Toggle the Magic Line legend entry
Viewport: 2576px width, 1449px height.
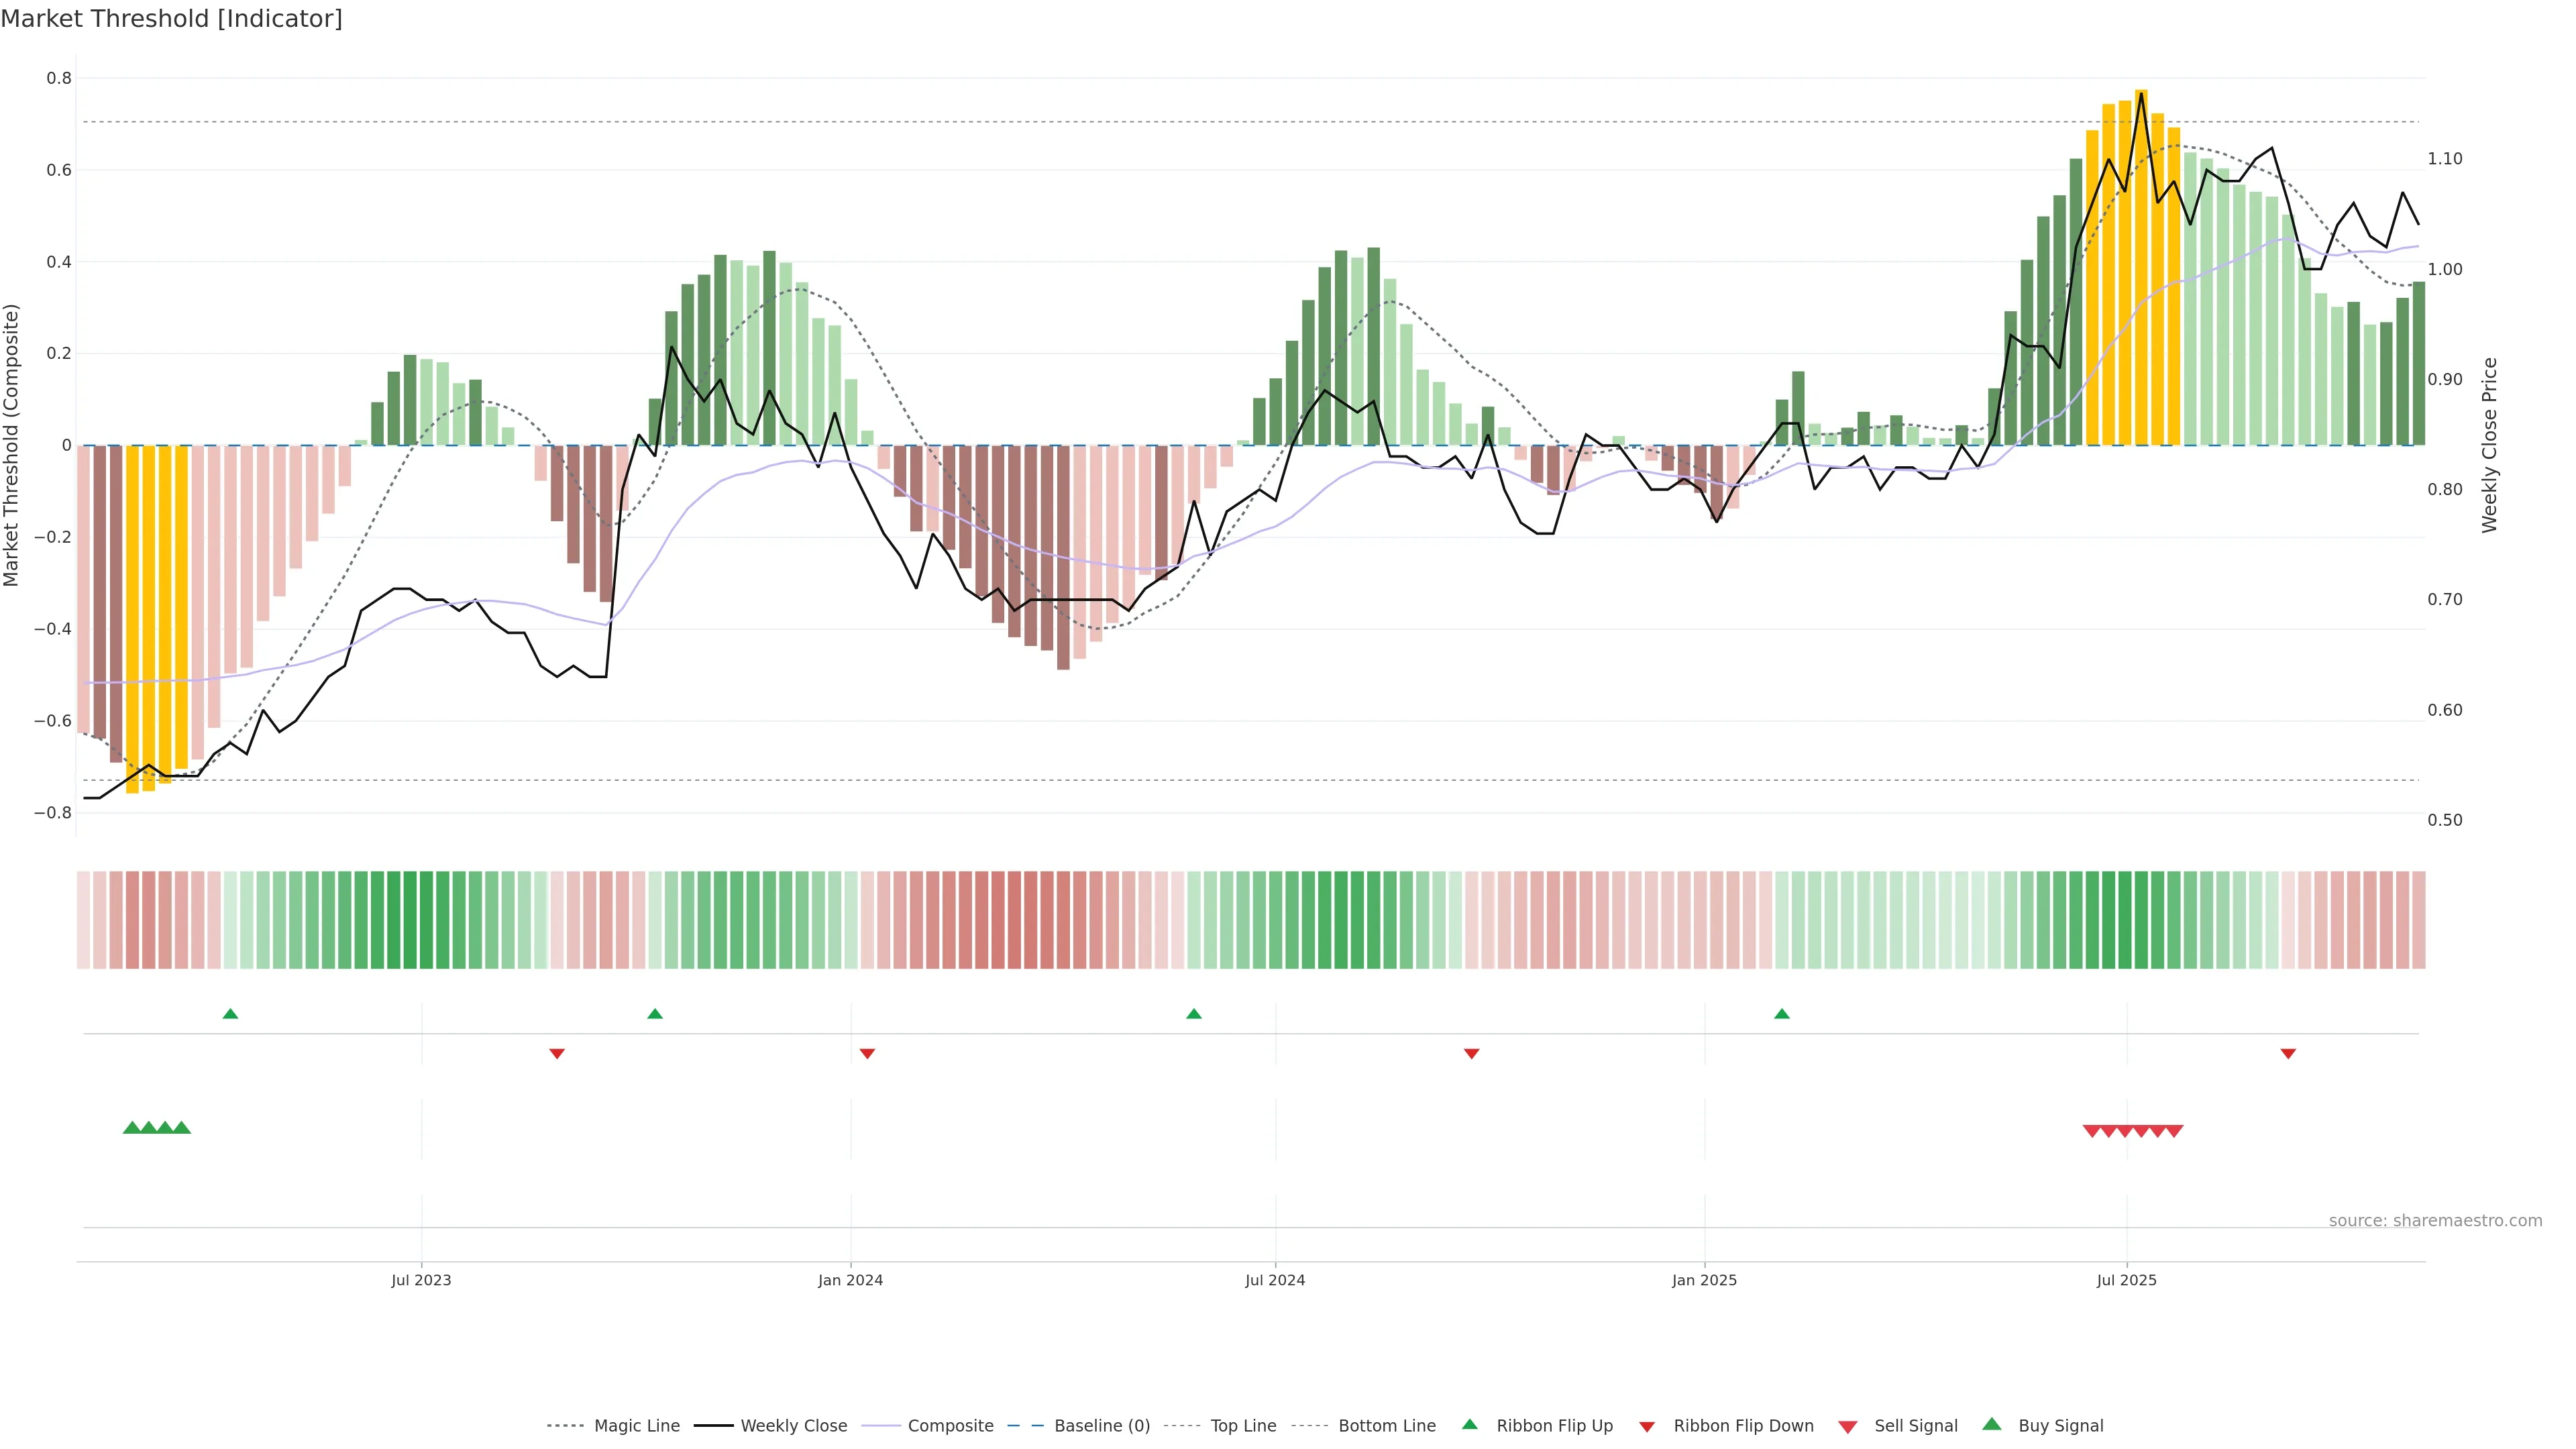(636, 1426)
